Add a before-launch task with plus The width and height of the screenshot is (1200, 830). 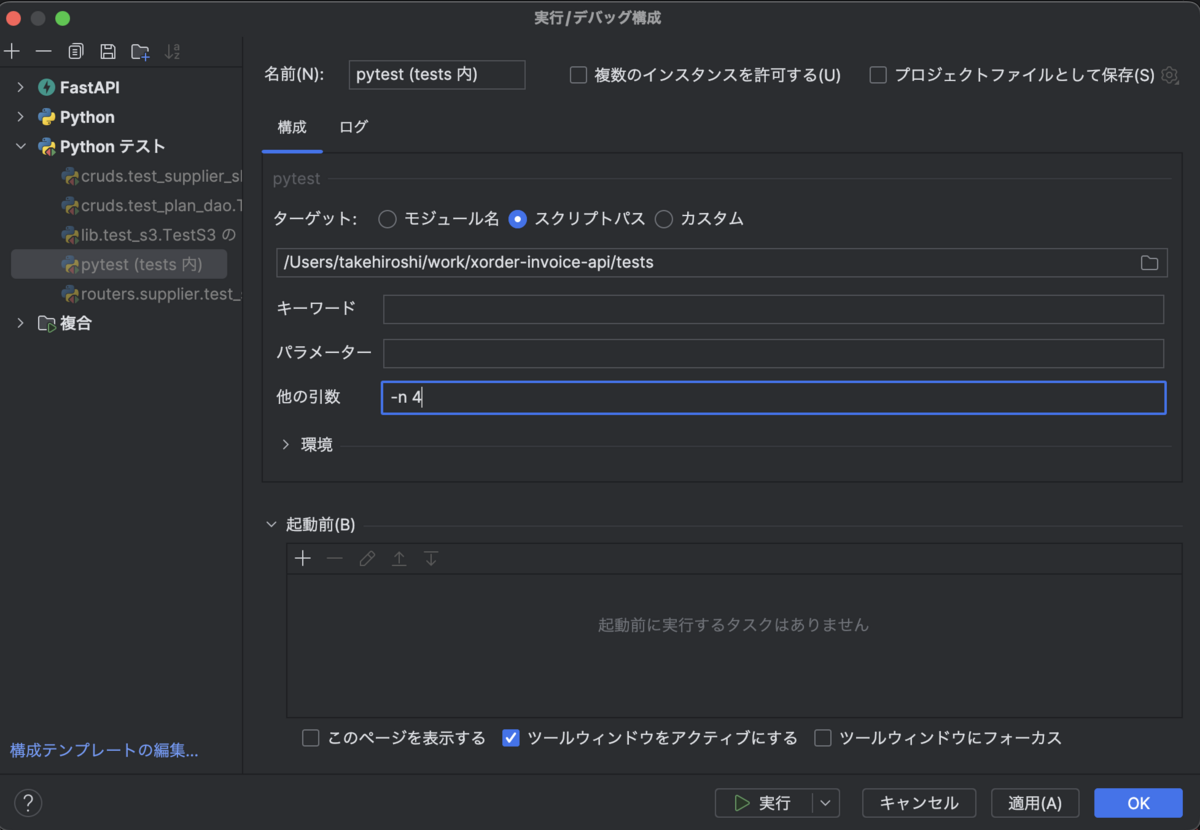coord(303,559)
